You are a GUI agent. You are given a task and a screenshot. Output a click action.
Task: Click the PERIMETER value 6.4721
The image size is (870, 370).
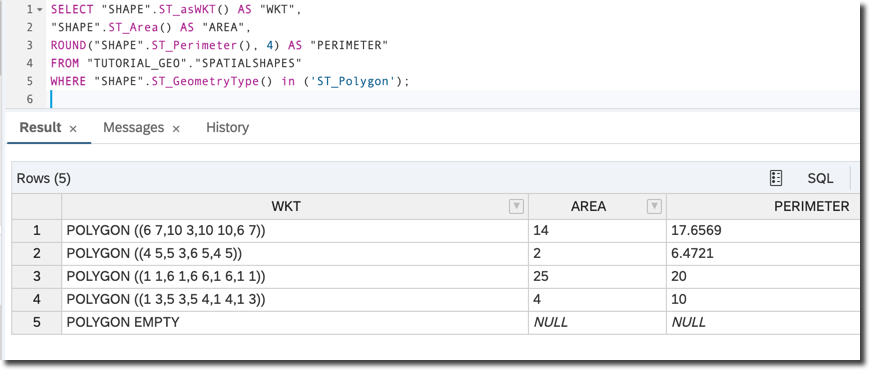click(x=763, y=254)
